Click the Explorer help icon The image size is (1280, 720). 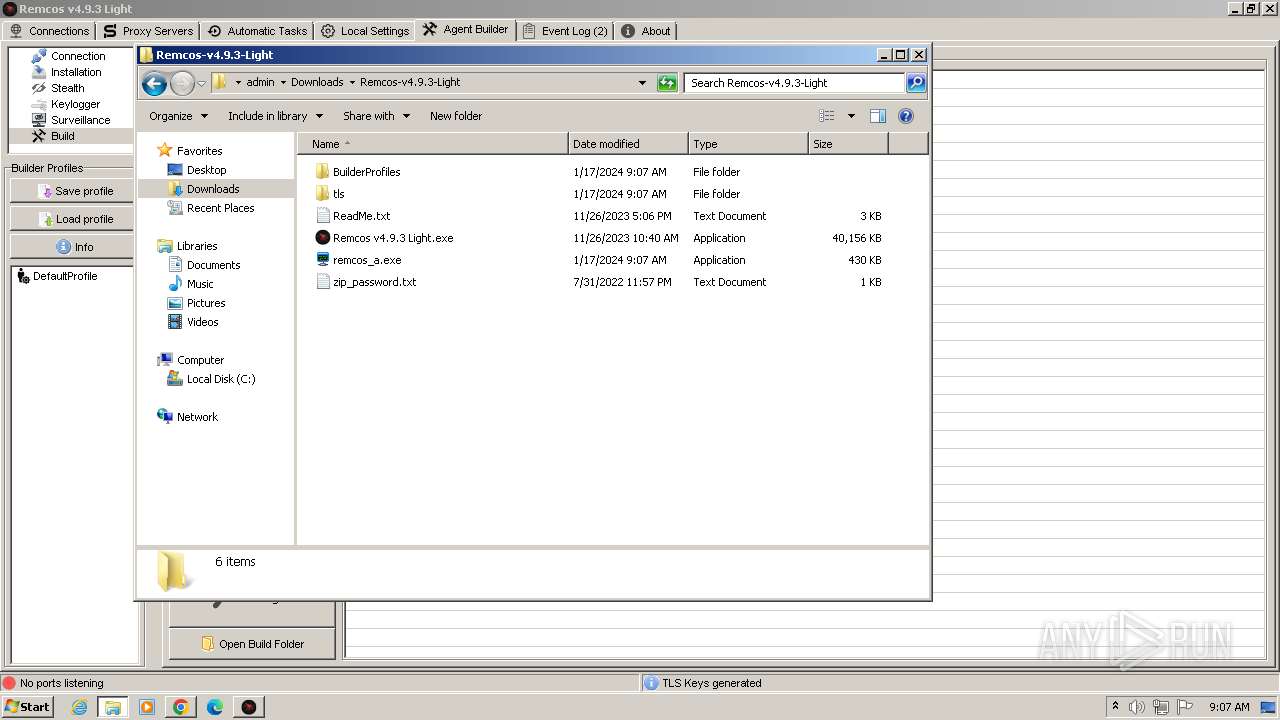[x=906, y=116]
